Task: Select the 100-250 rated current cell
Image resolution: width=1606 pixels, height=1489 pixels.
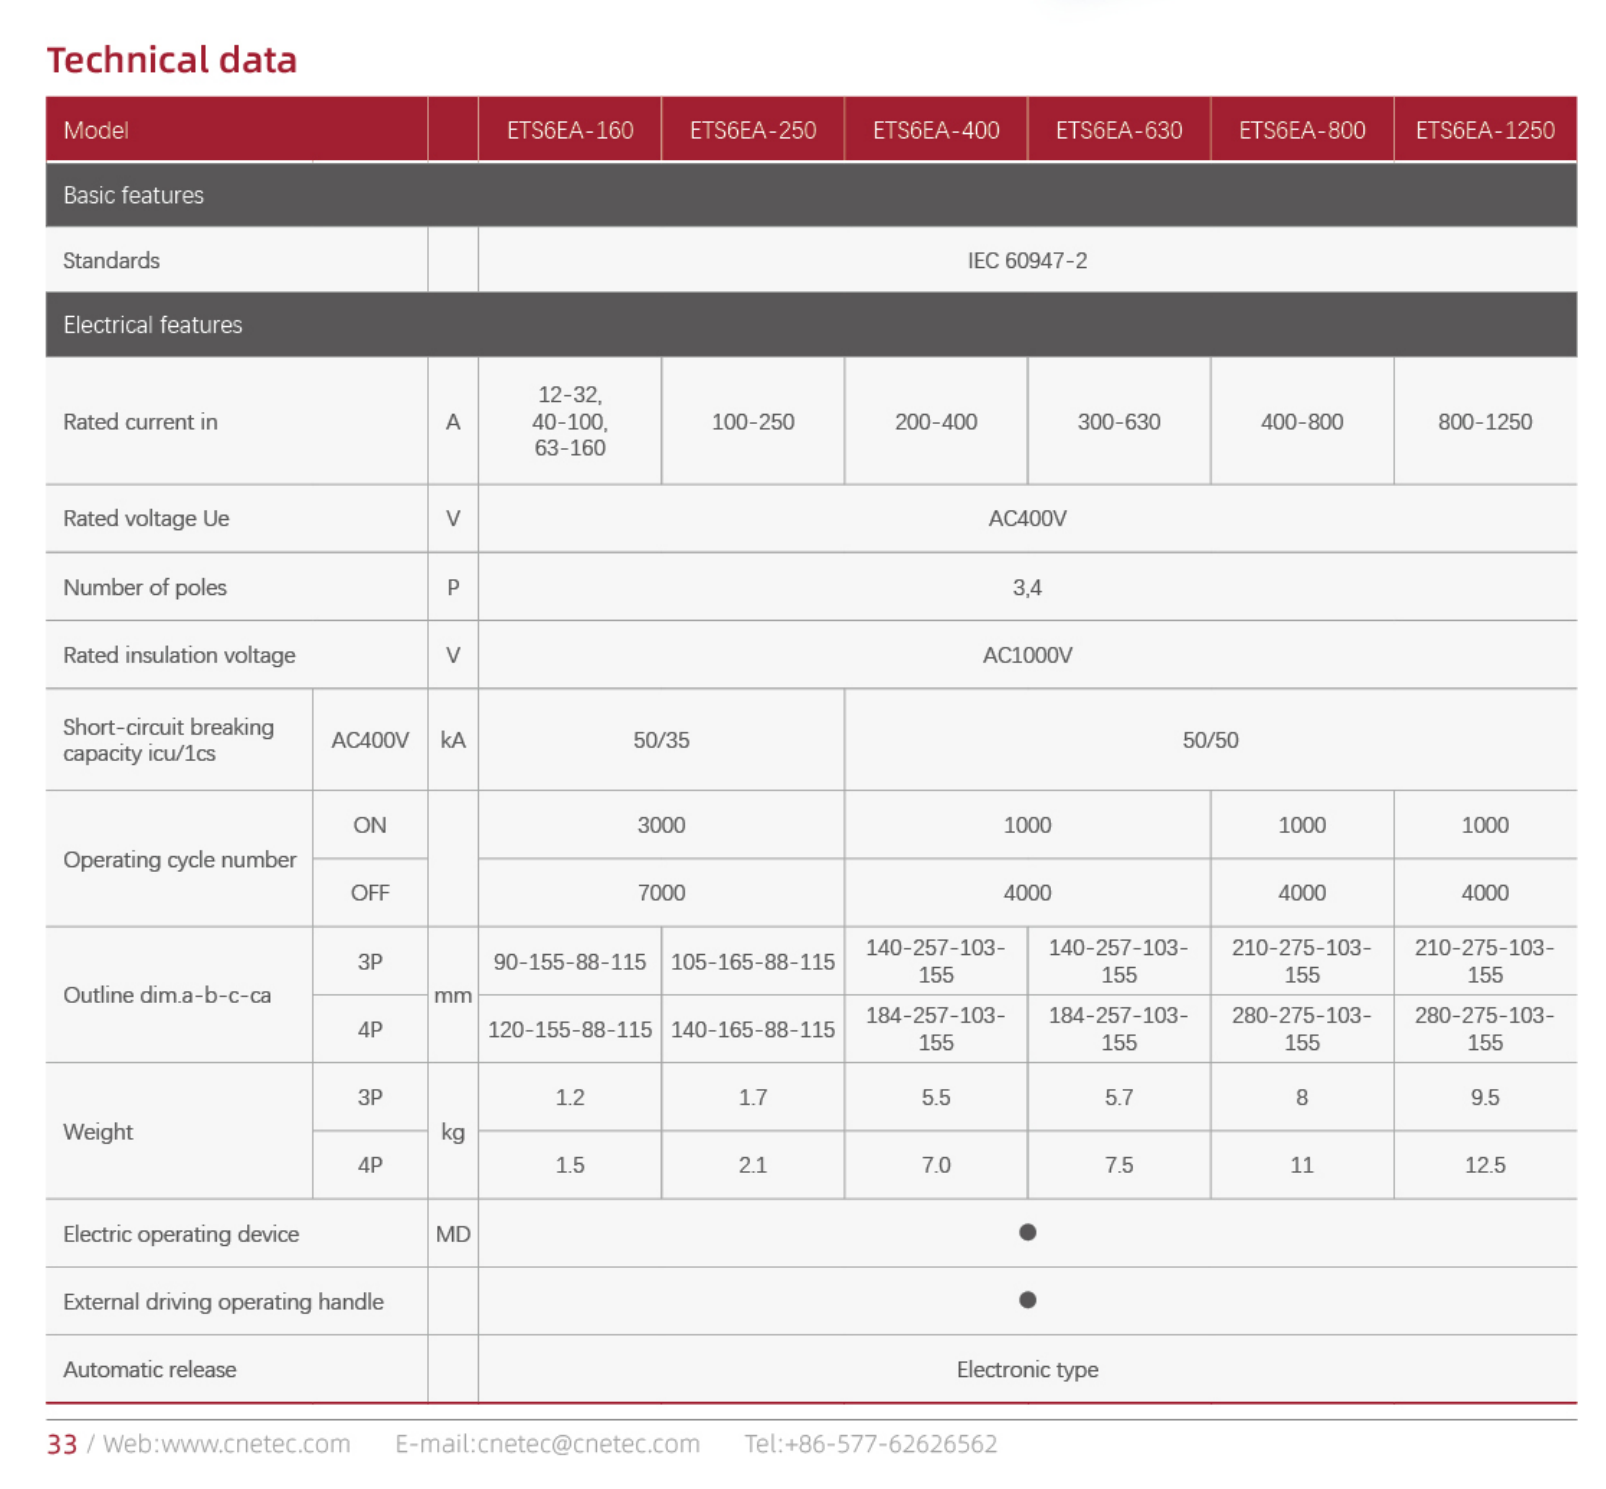Action: [752, 422]
